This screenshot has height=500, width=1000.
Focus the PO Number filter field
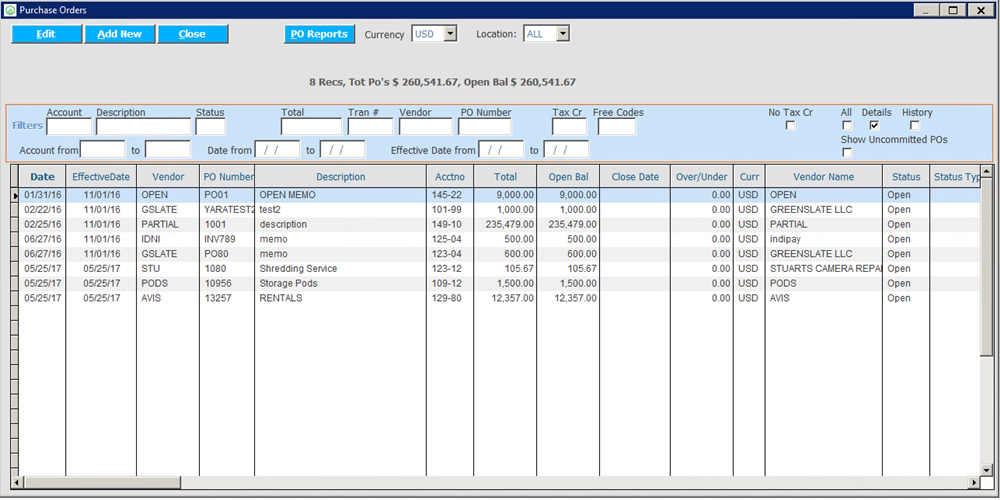[485, 127]
